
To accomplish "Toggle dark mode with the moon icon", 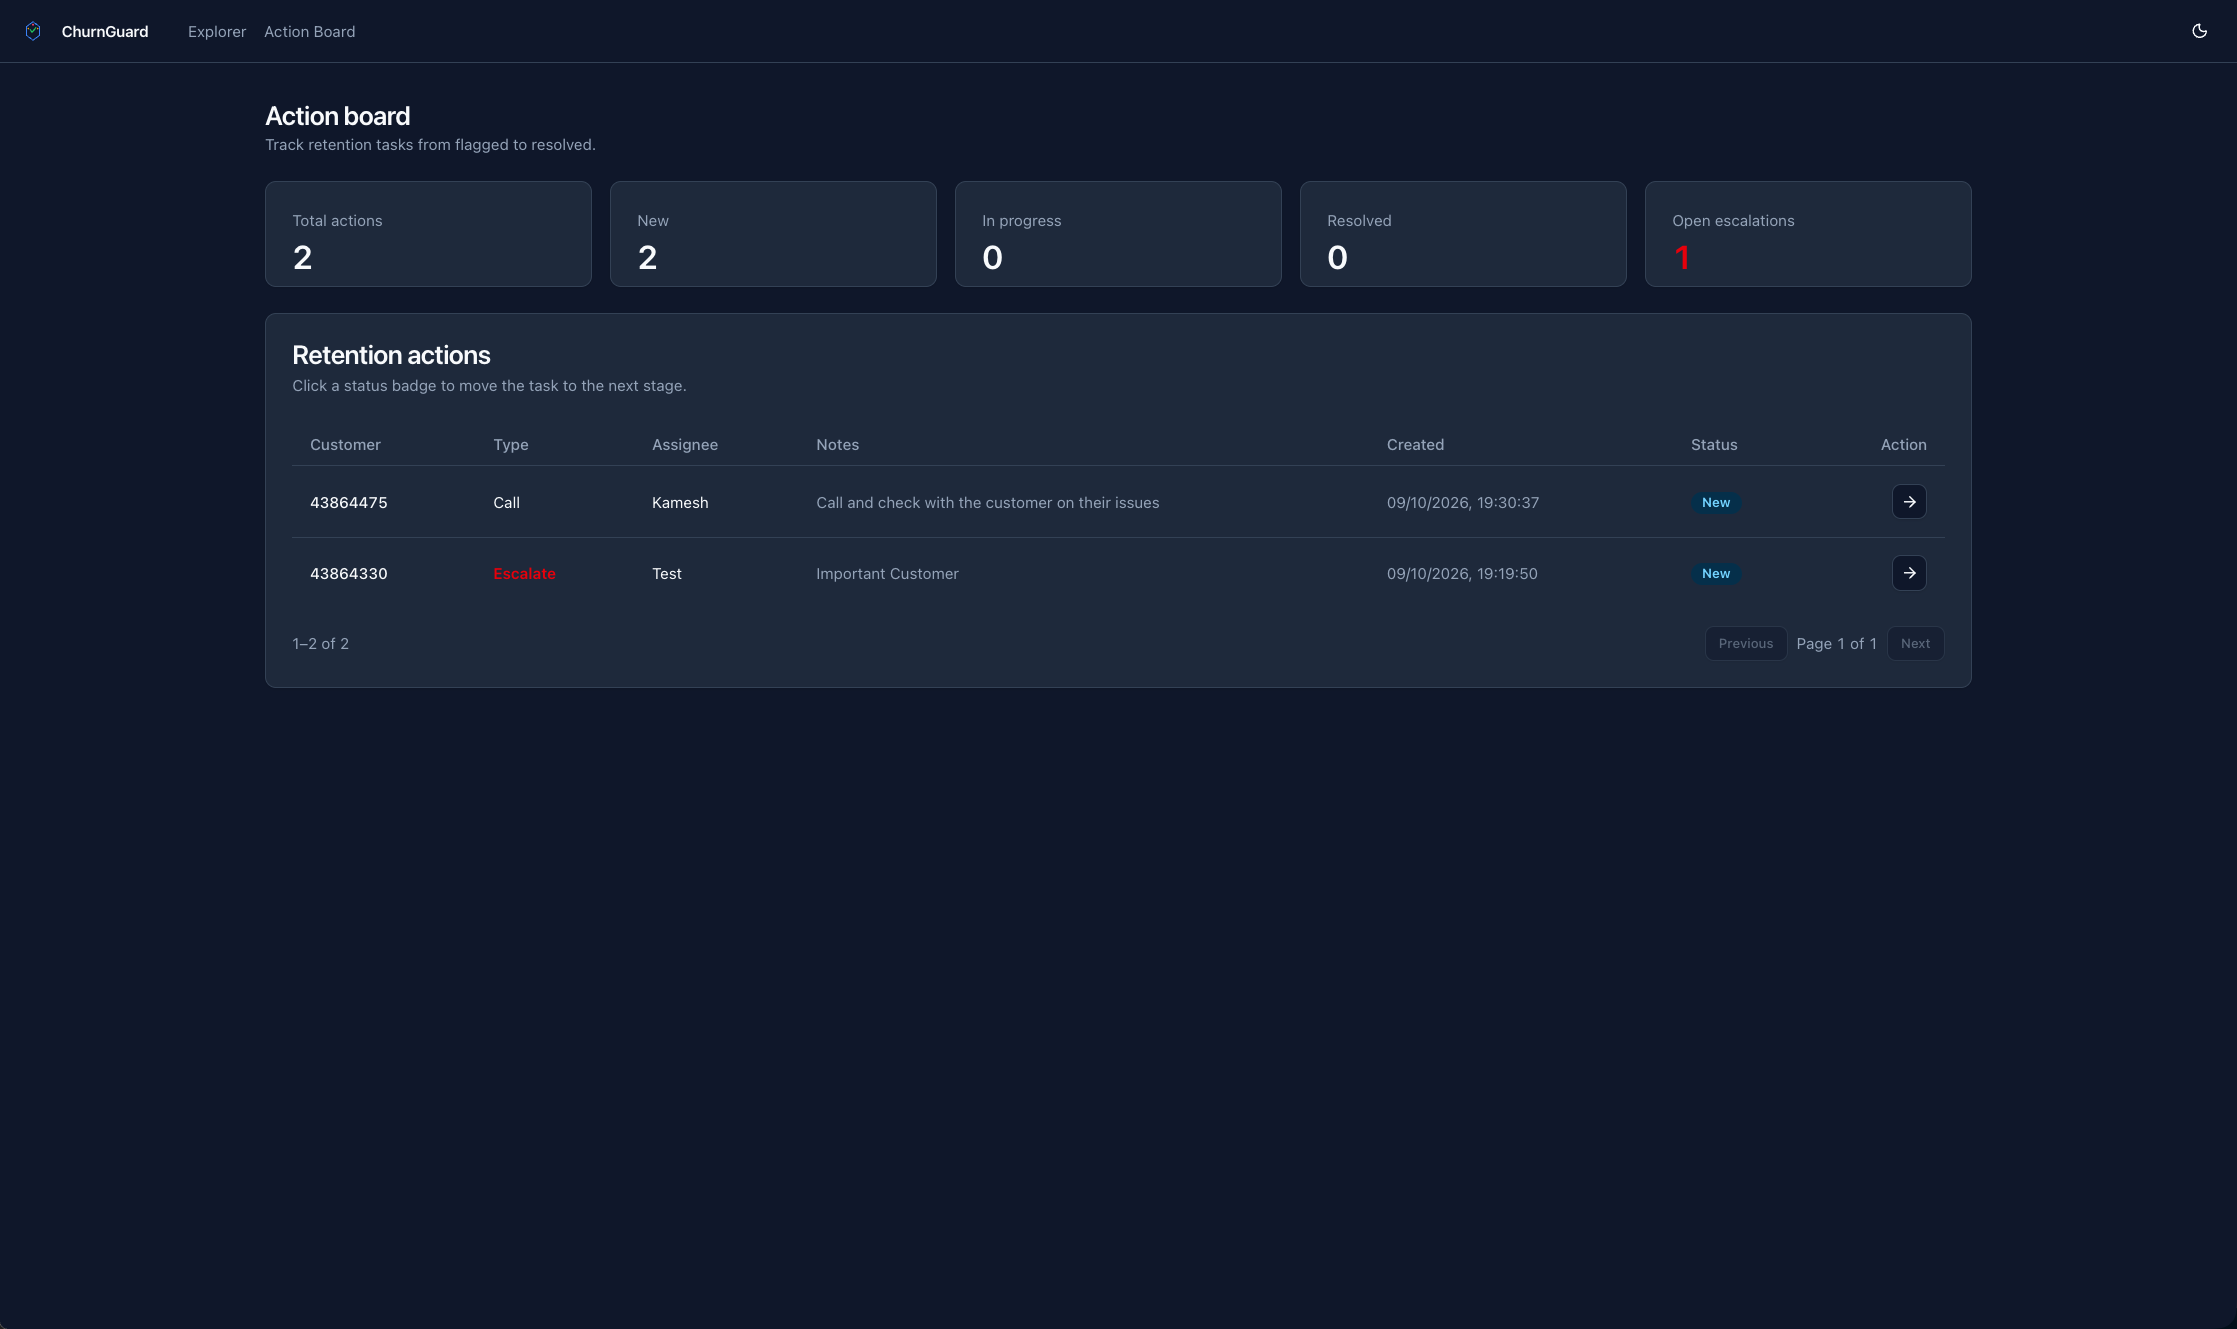I will [x=2199, y=31].
